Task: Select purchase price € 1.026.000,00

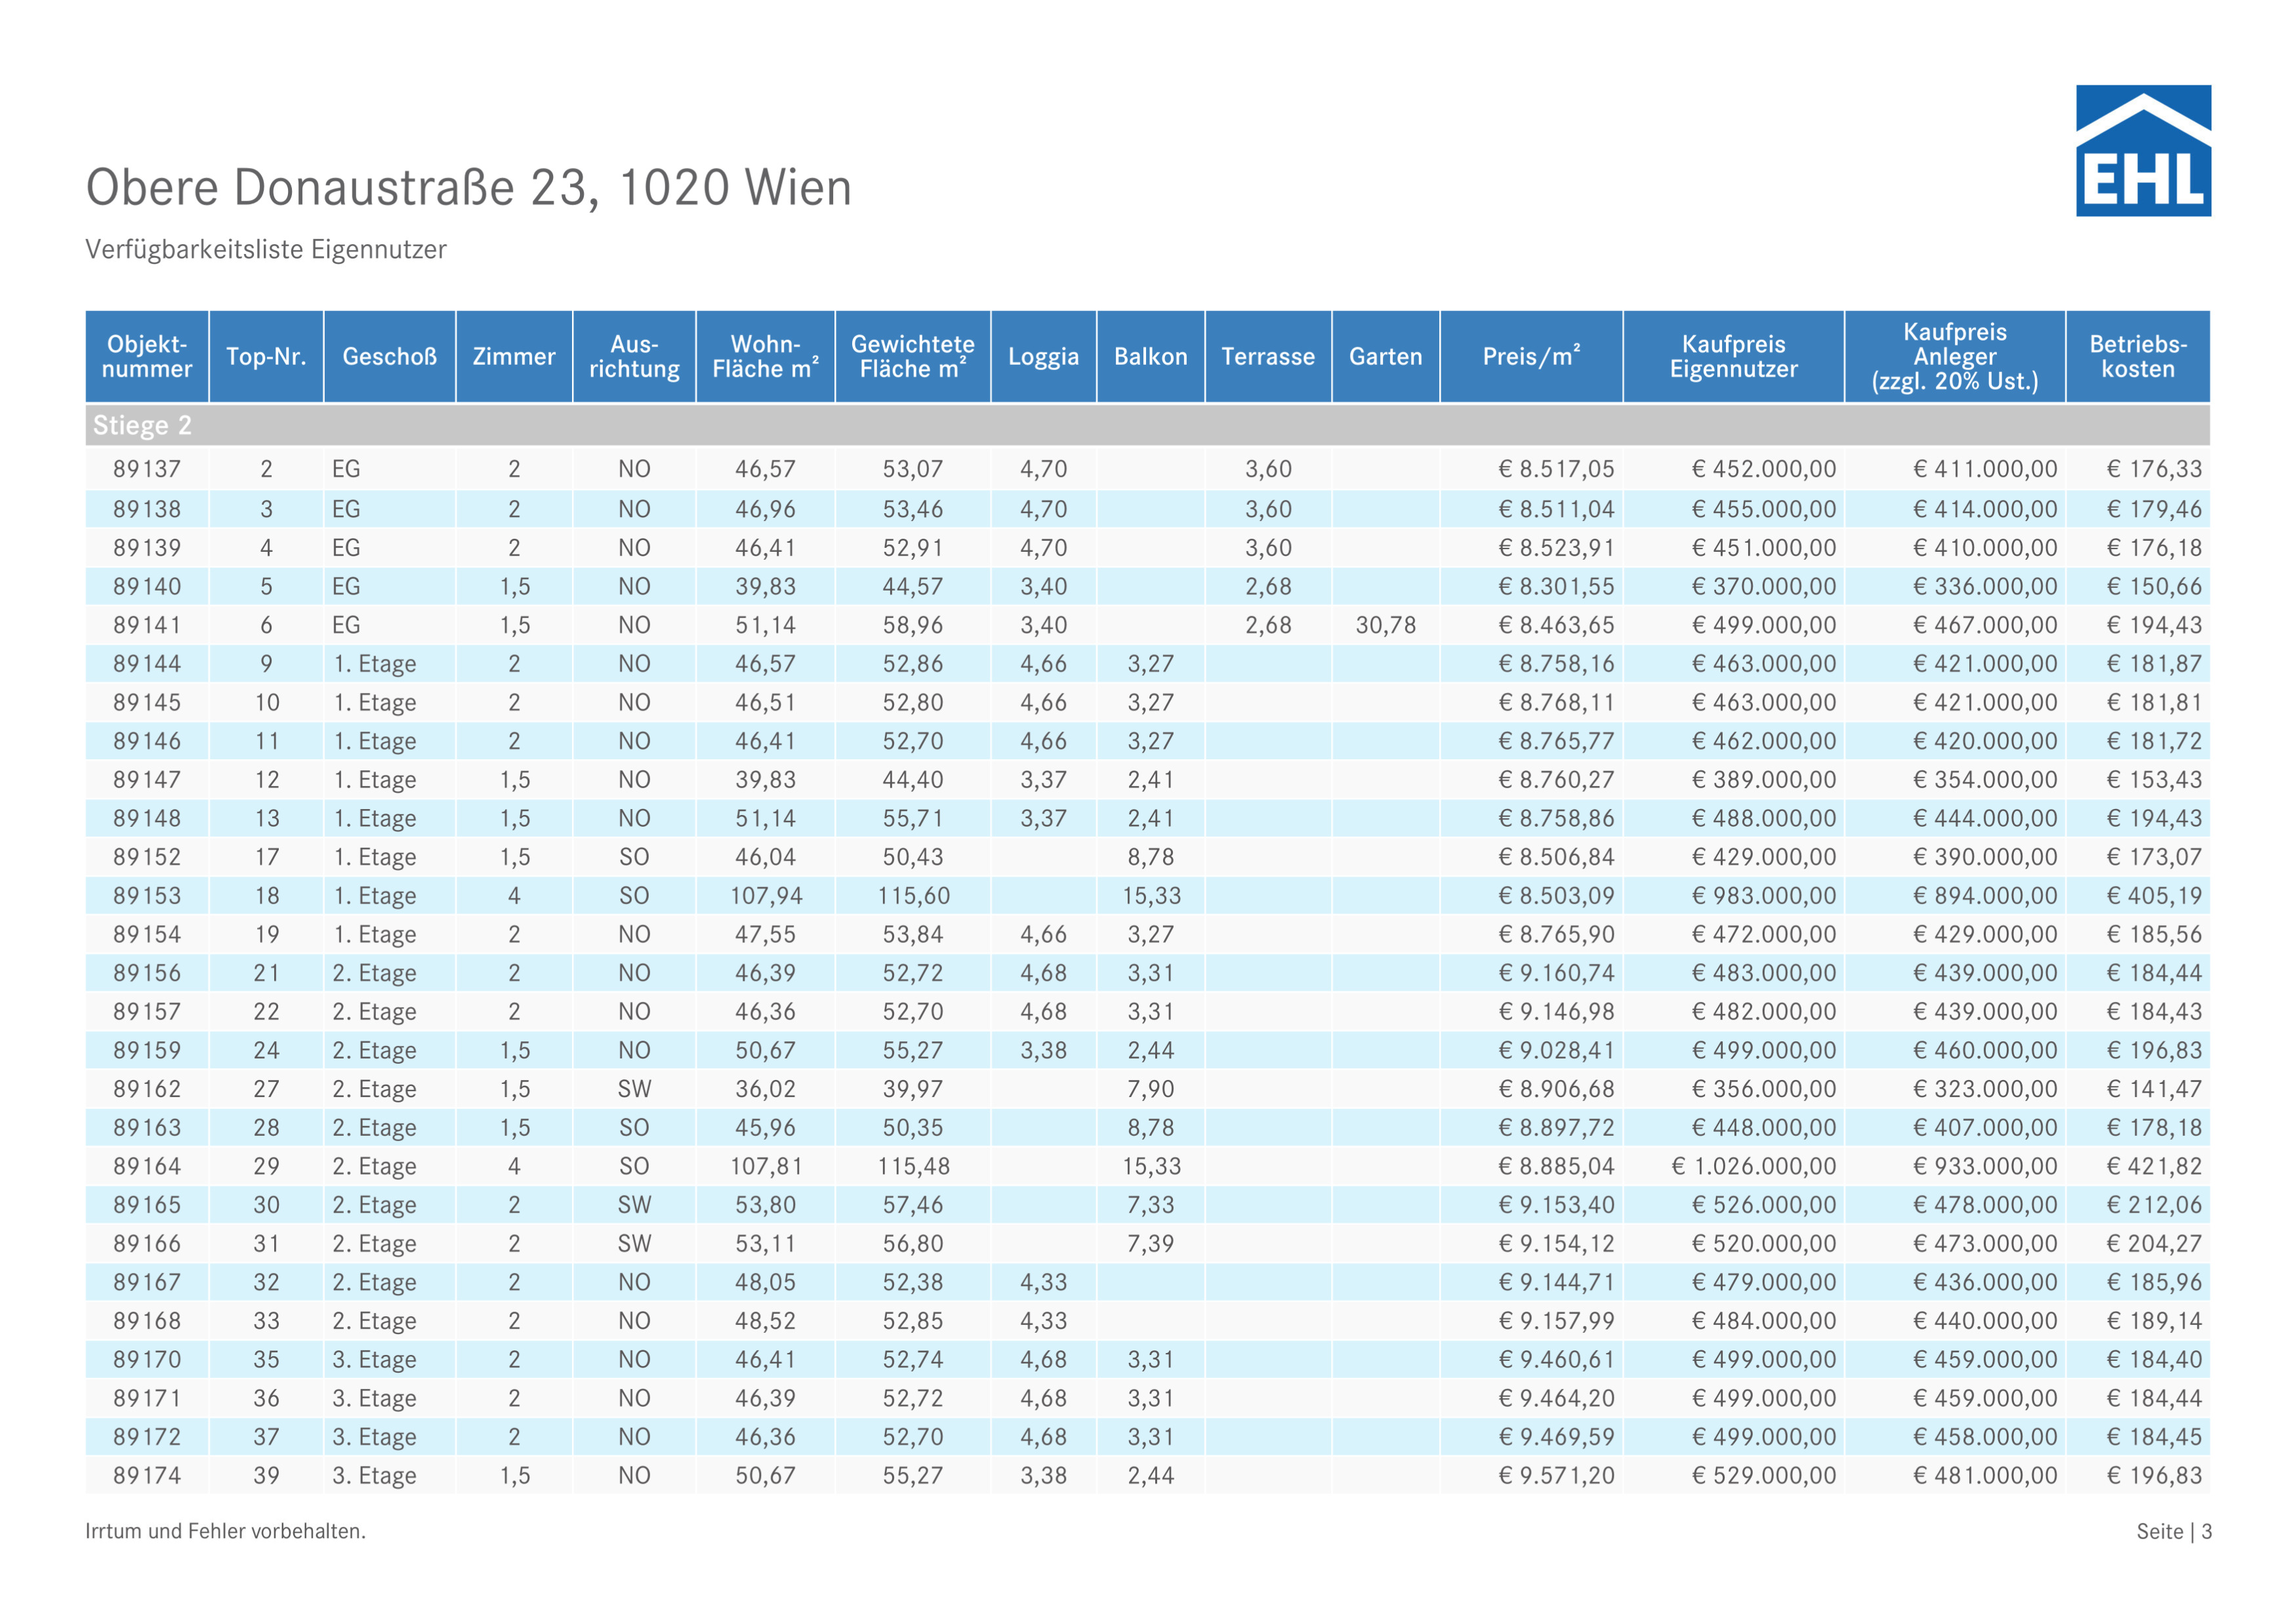Action: [1754, 1166]
